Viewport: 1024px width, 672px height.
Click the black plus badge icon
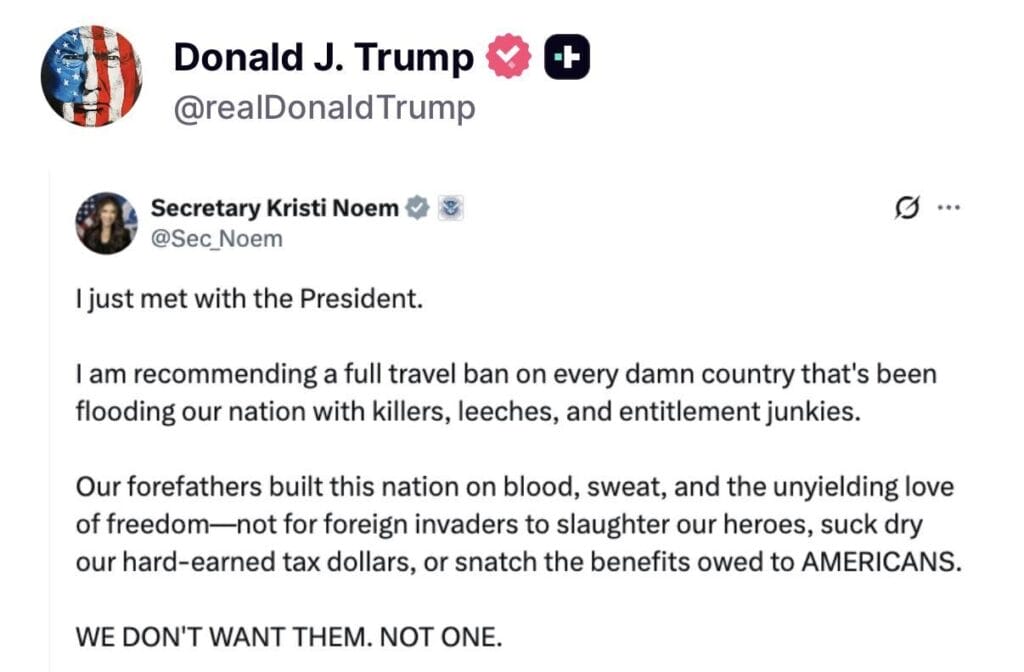pos(567,59)
